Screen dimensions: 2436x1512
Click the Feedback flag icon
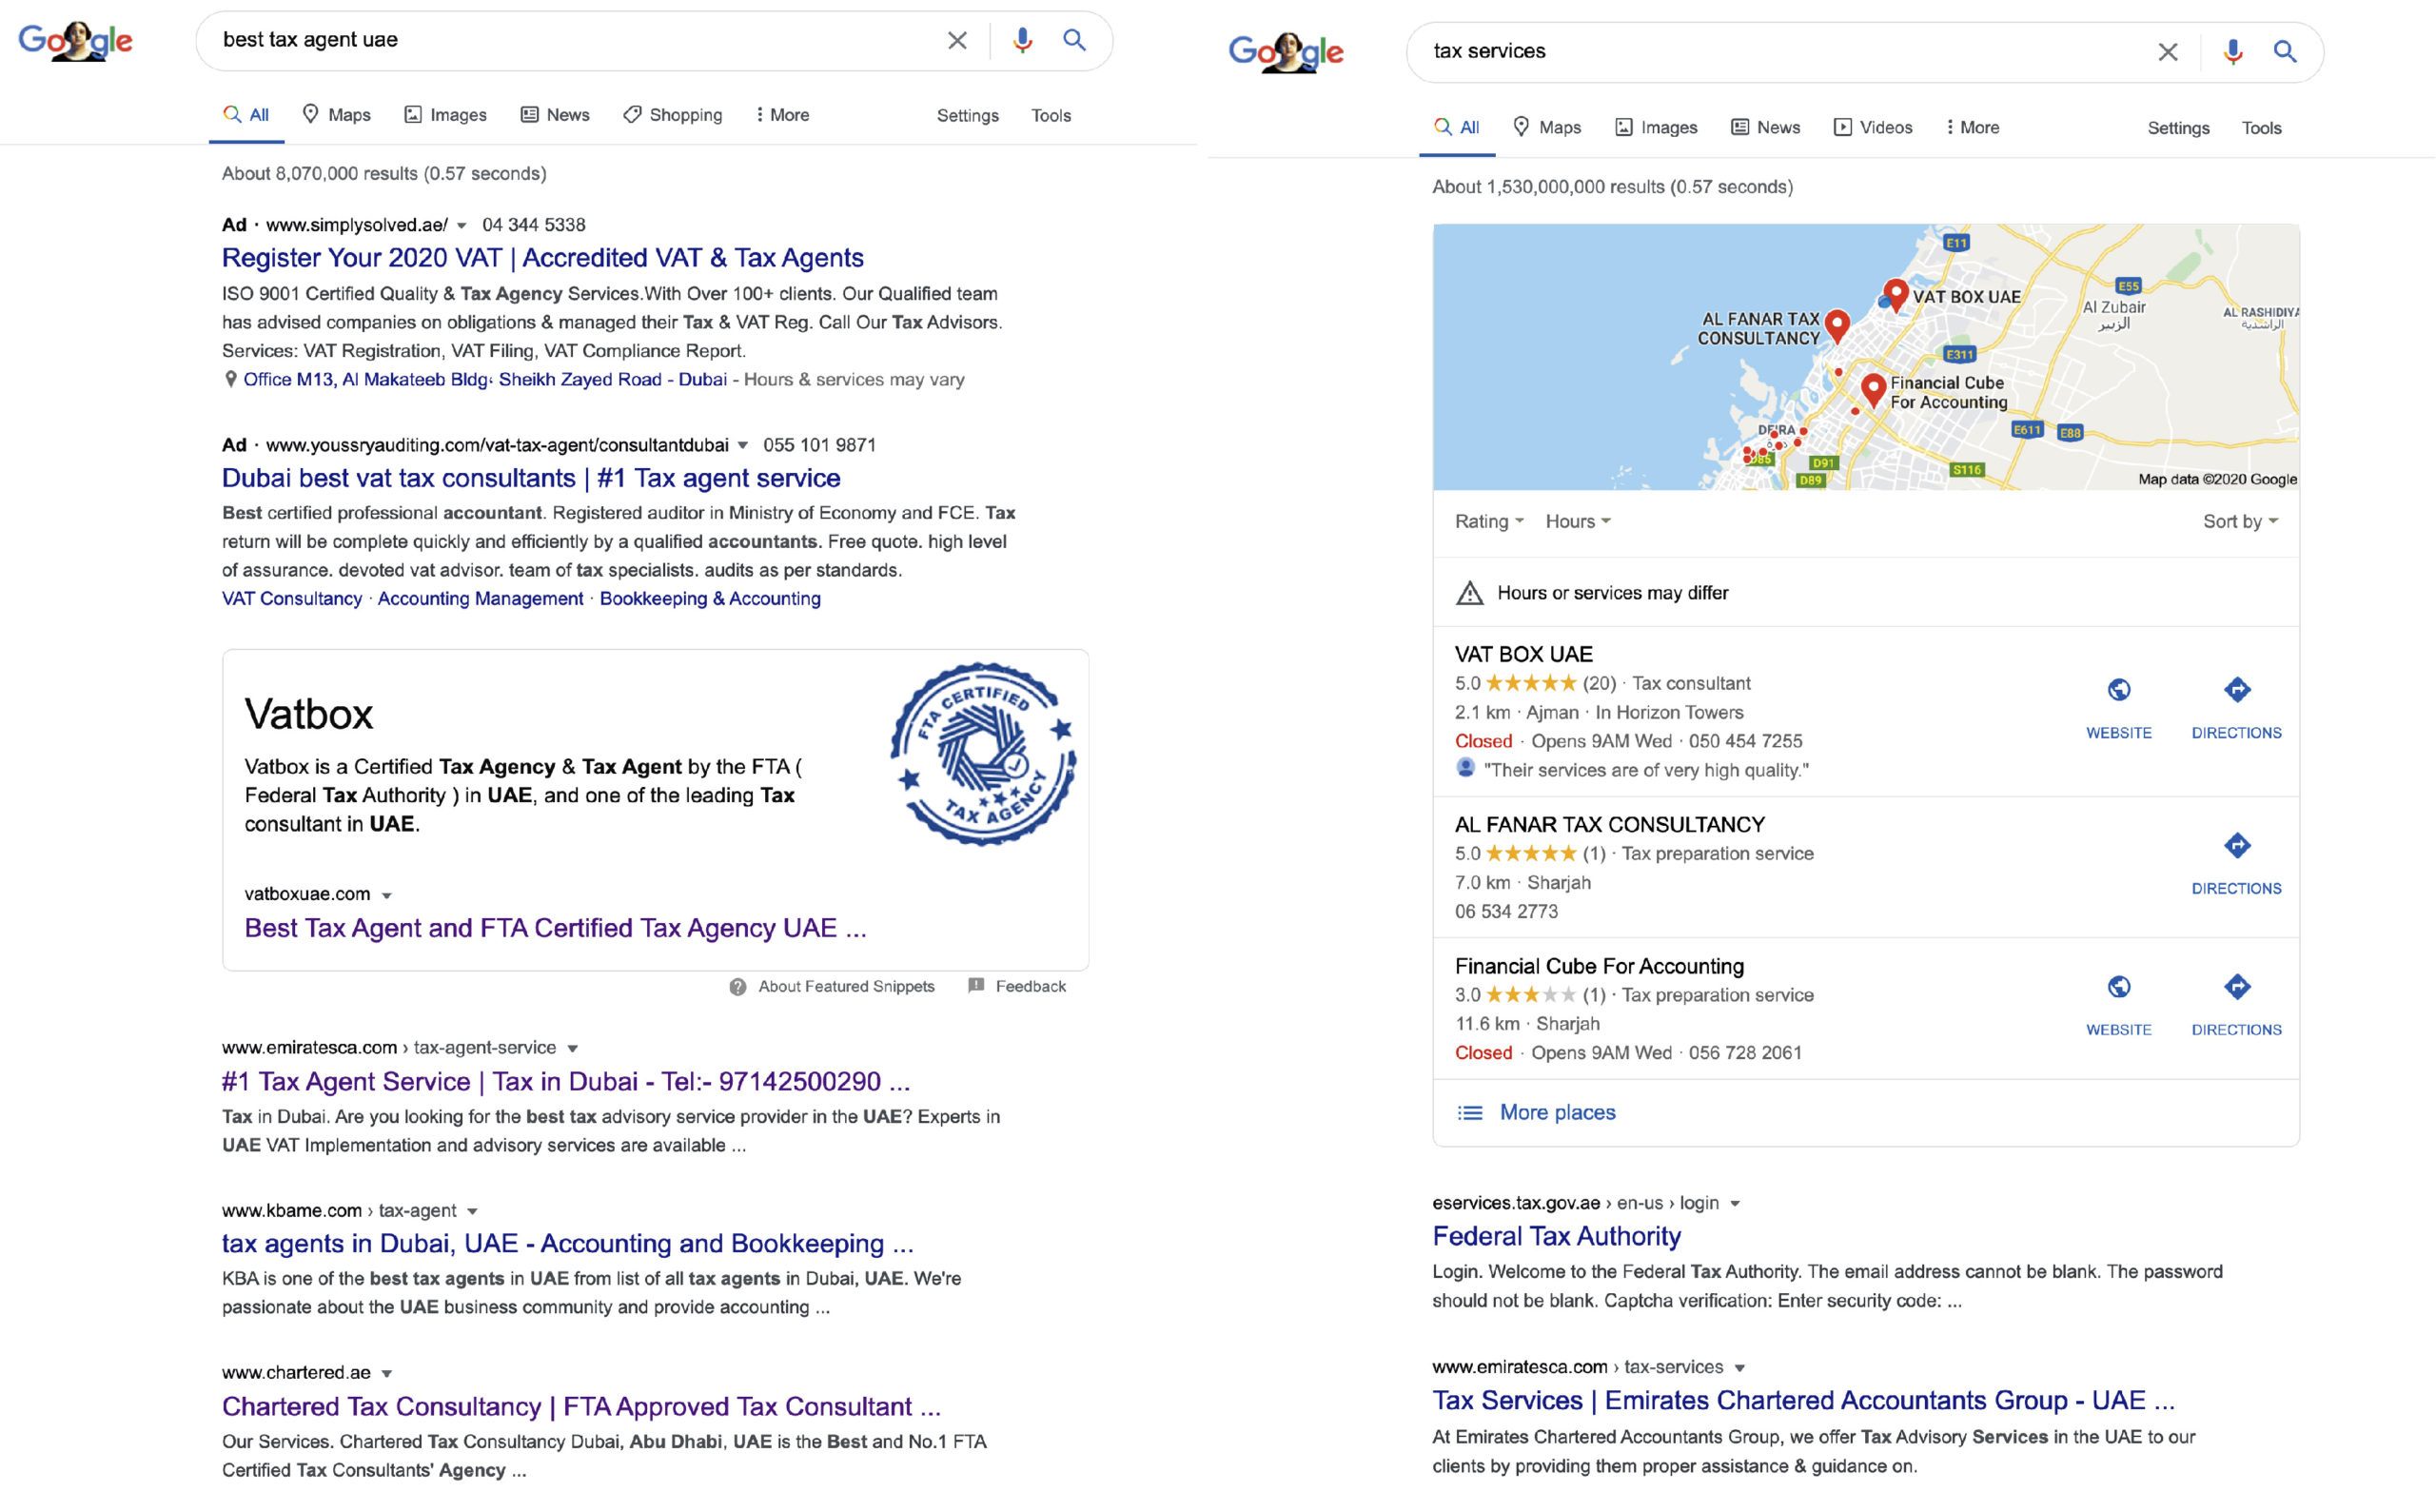point(976,986)
